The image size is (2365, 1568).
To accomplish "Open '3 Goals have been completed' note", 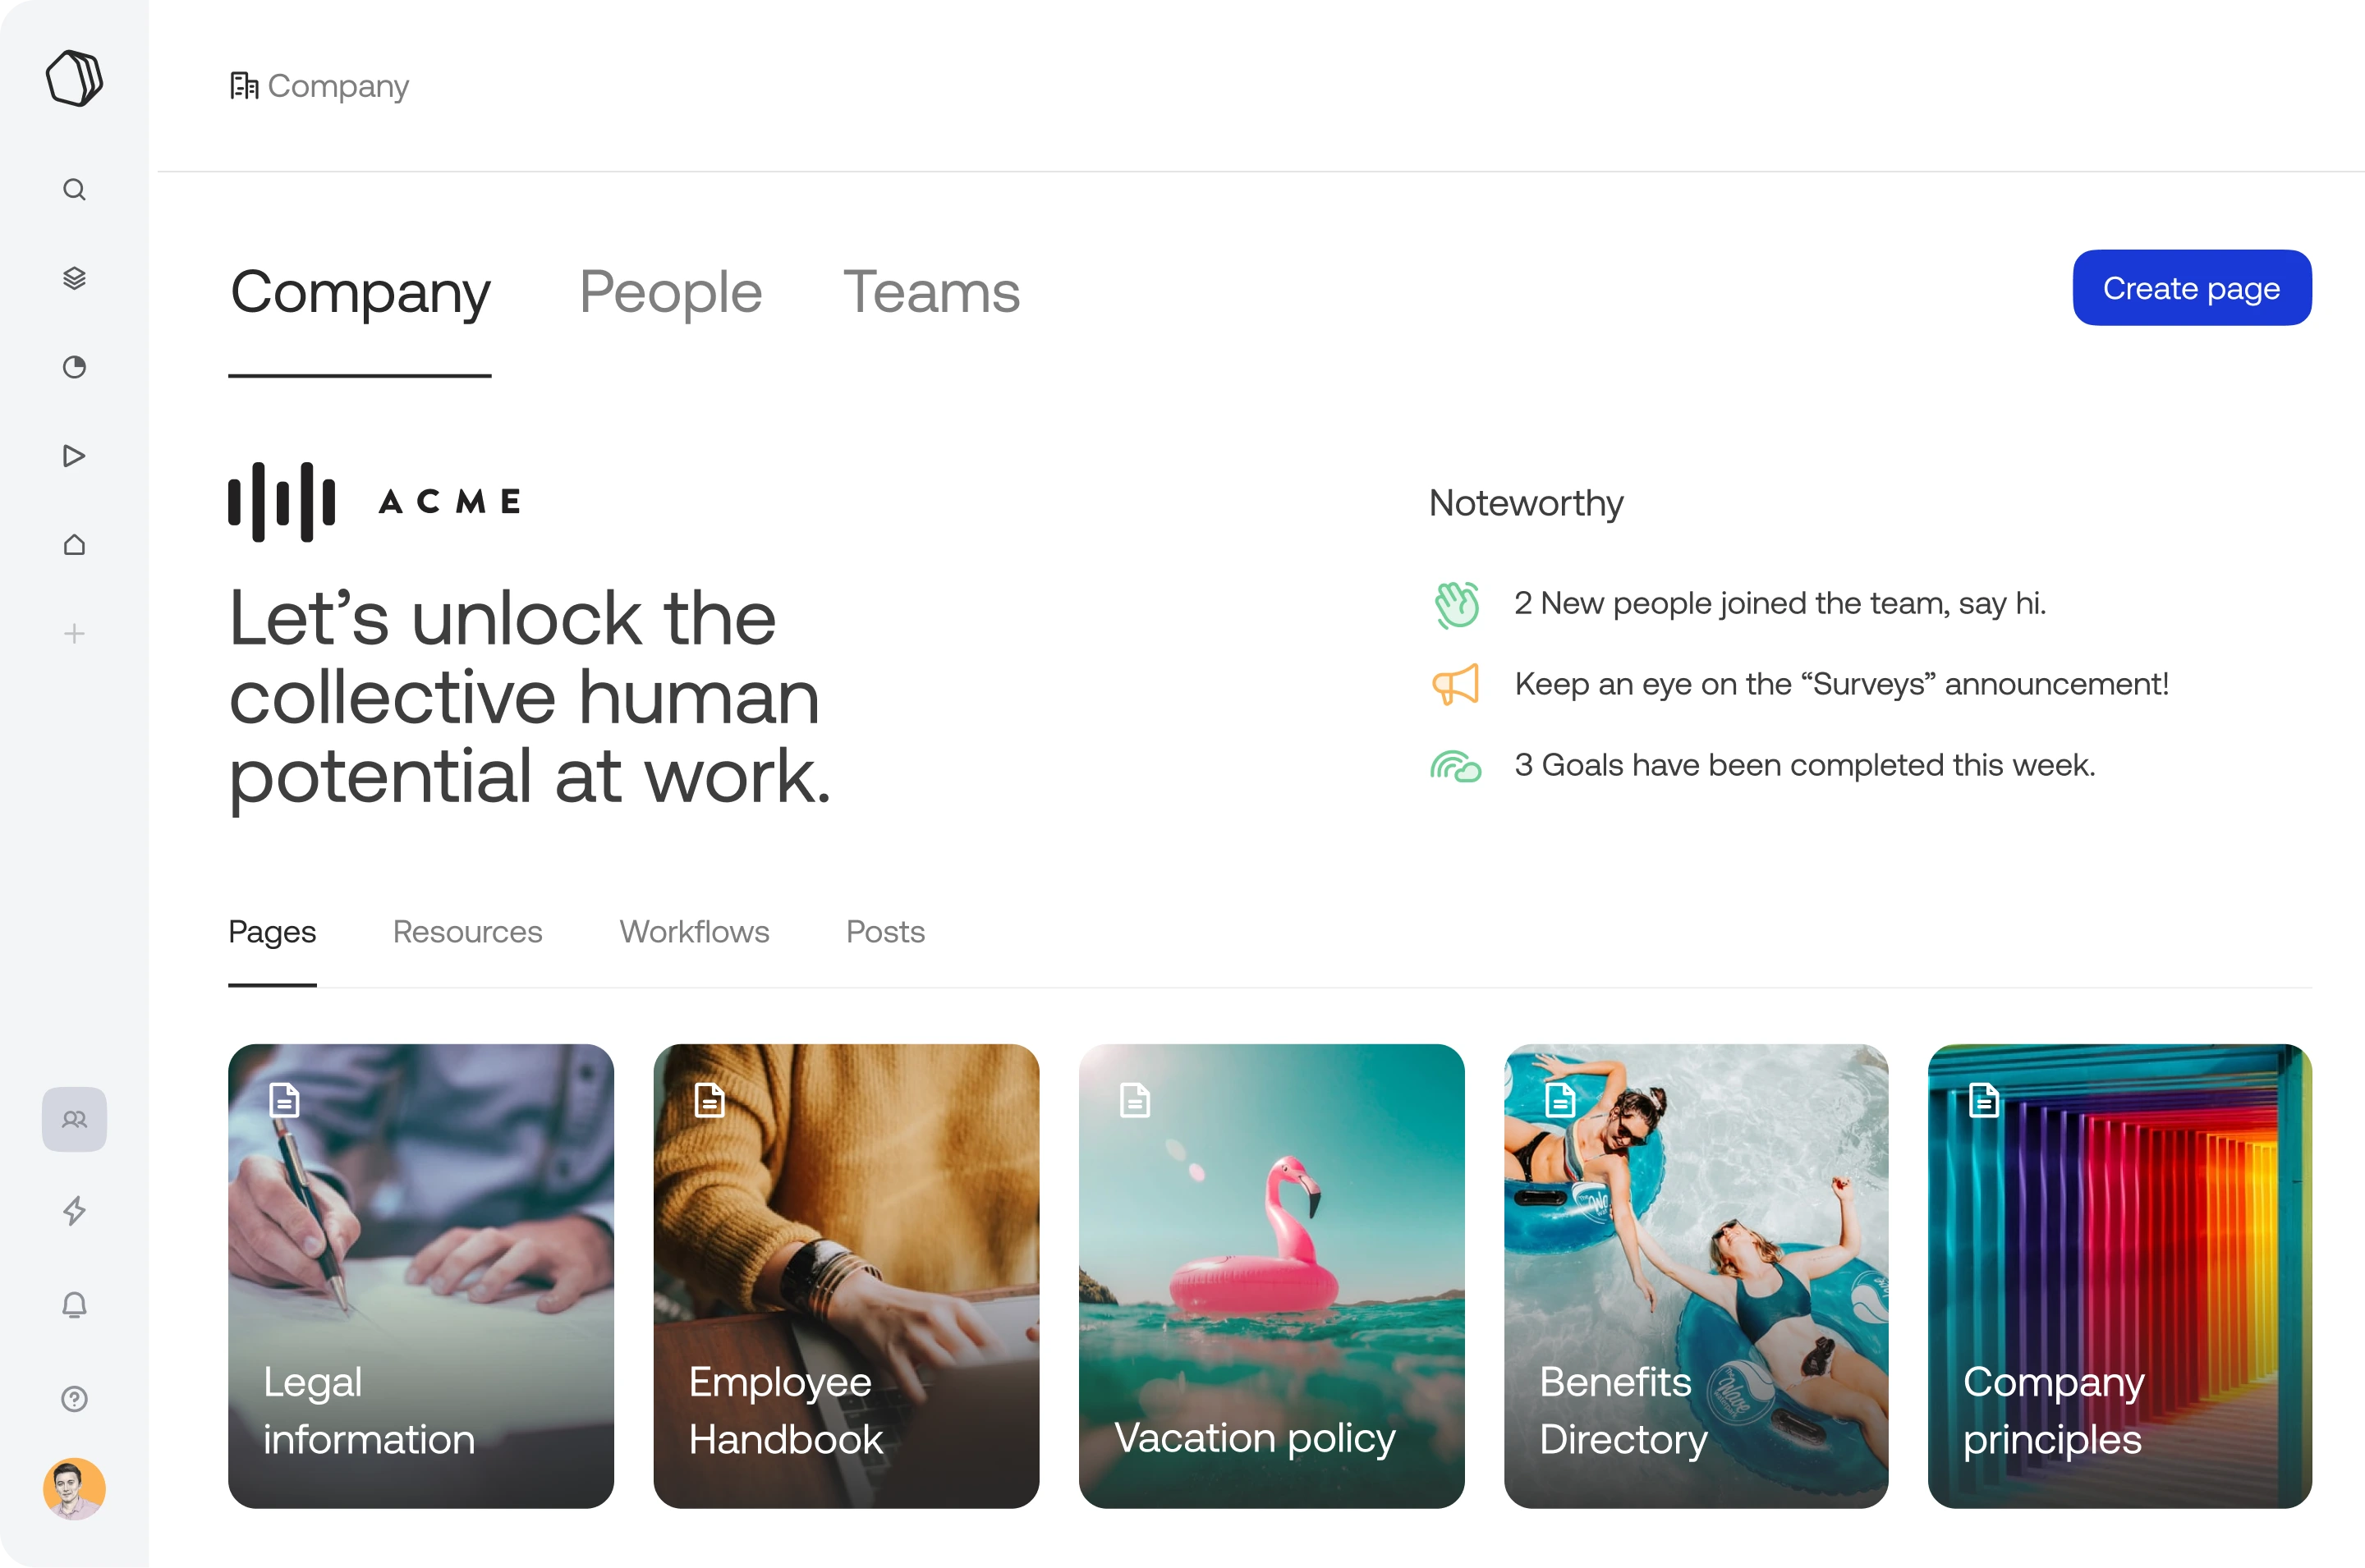I will click(1804, 765).
